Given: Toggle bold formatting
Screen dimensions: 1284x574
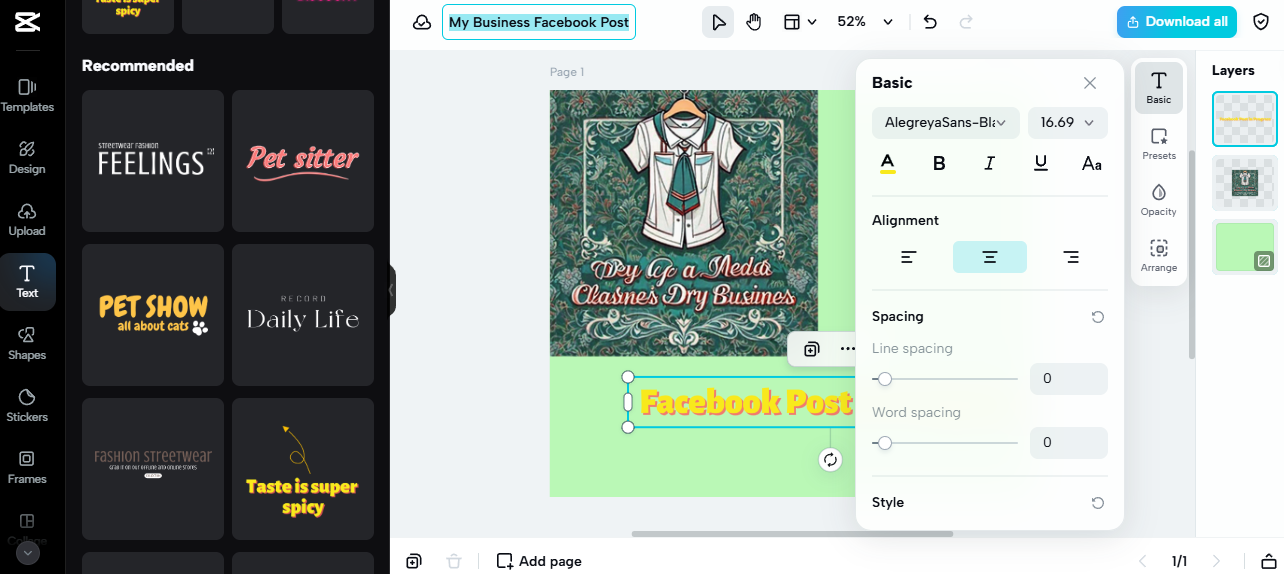Looking at the screenshot, I should pyautogui.click(x=939, y=163).
